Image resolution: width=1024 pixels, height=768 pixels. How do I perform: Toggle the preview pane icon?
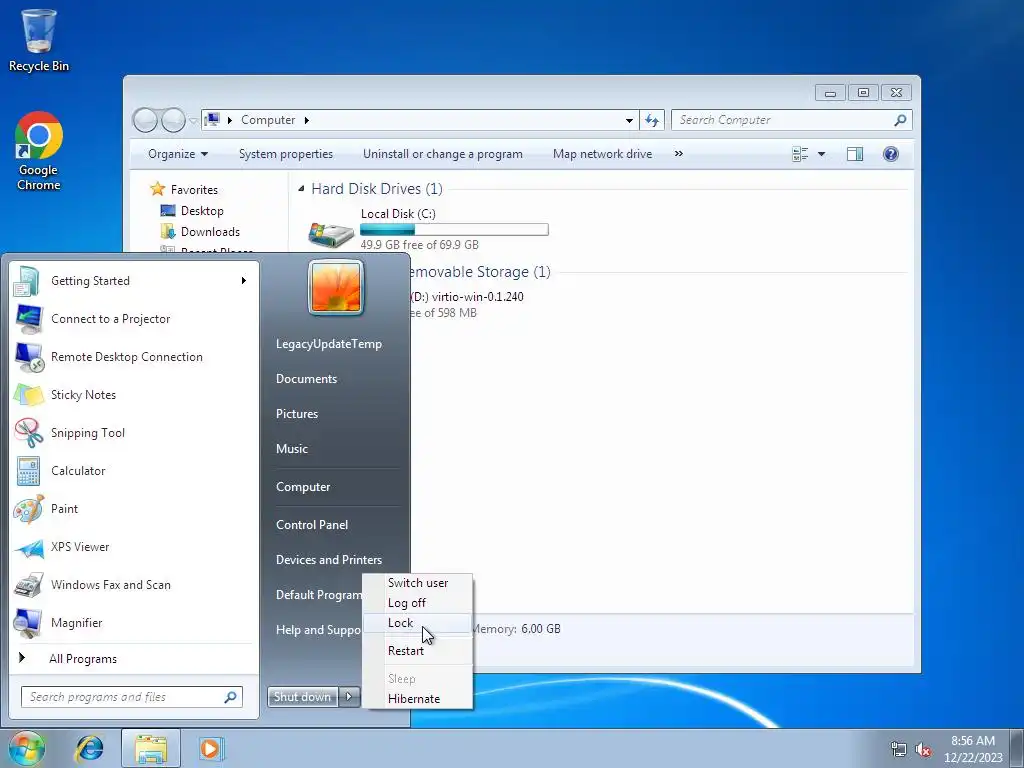tap(855, 154)
